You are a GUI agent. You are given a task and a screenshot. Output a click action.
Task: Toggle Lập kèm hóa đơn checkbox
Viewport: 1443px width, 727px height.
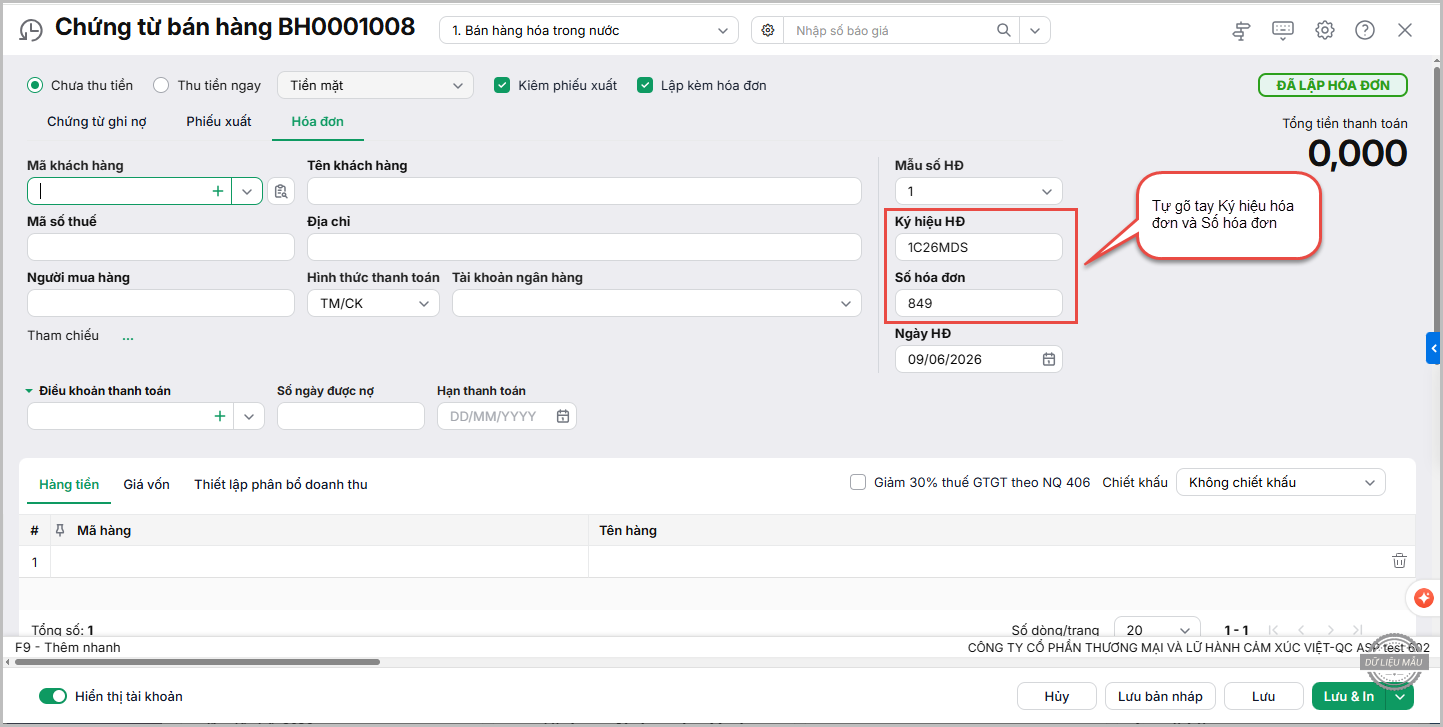tap(645, 85)
